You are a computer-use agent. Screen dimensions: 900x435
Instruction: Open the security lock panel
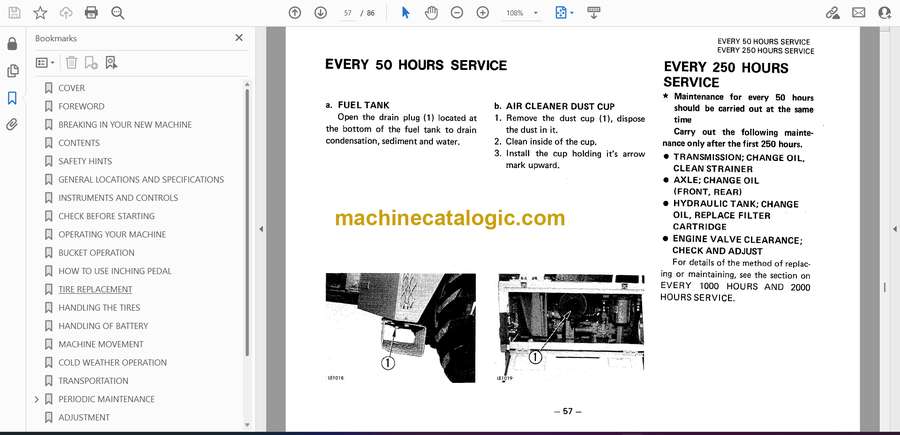tap(12, 44)
